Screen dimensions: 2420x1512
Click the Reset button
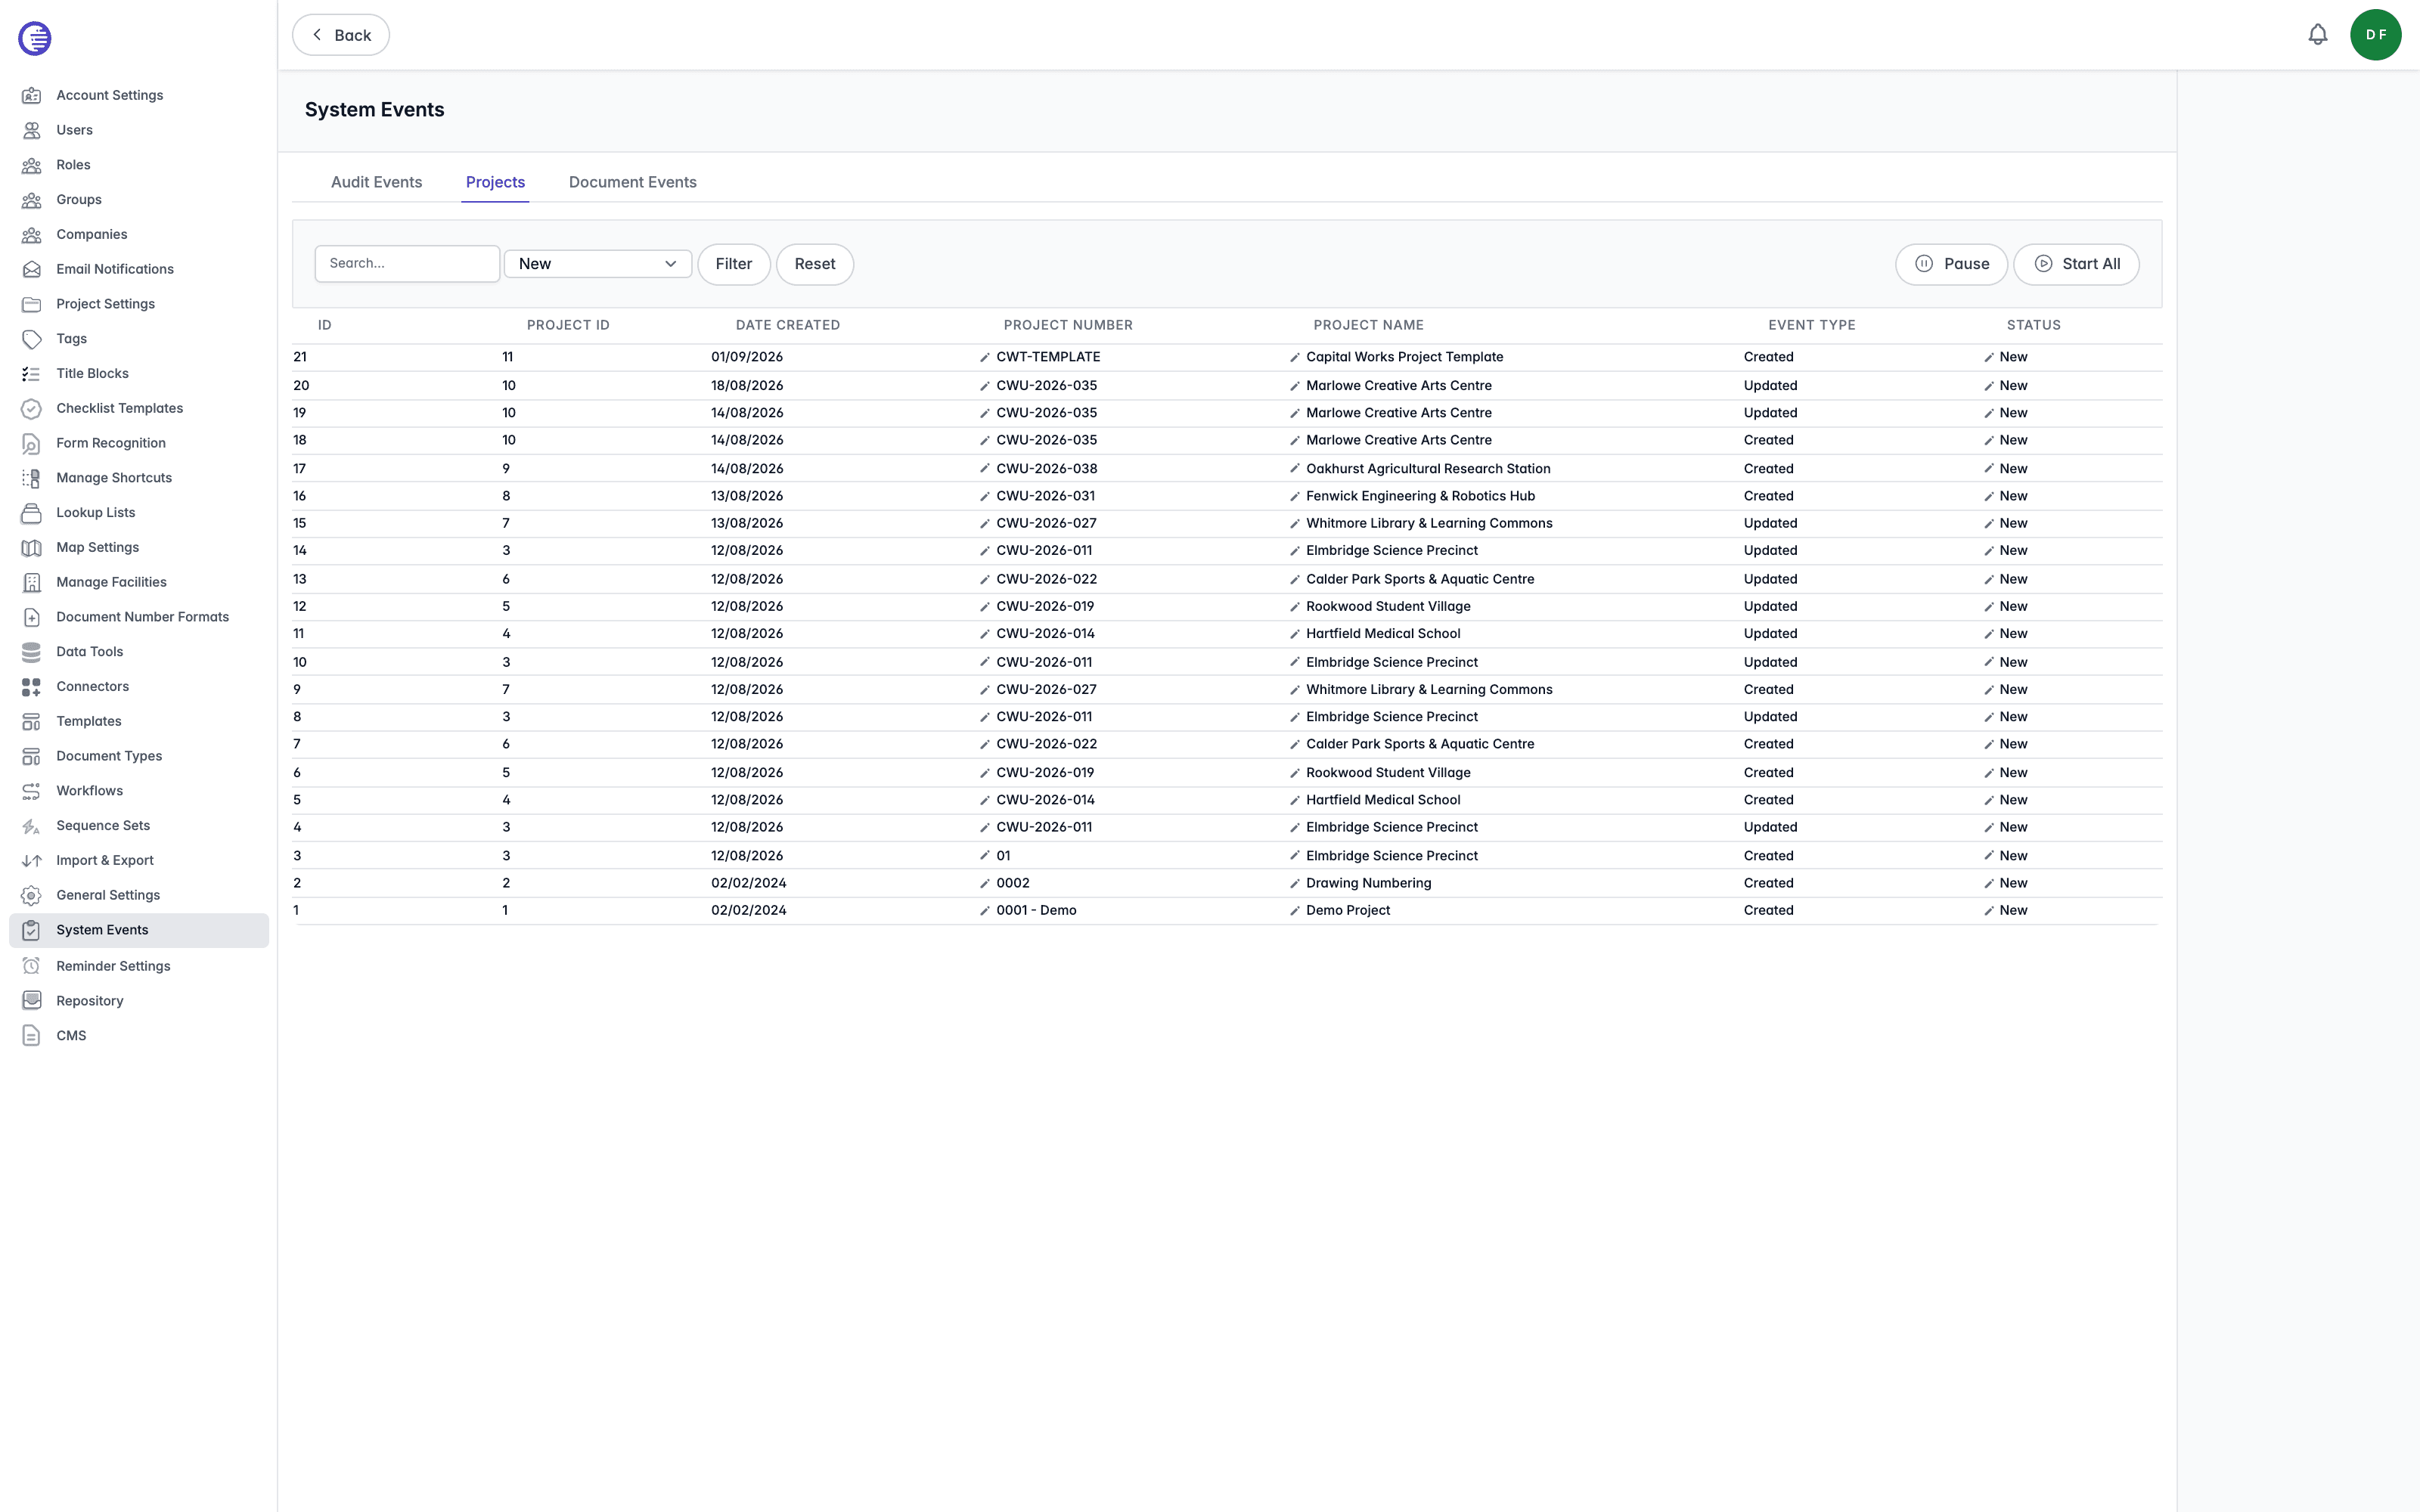click(x=815, y=264)
